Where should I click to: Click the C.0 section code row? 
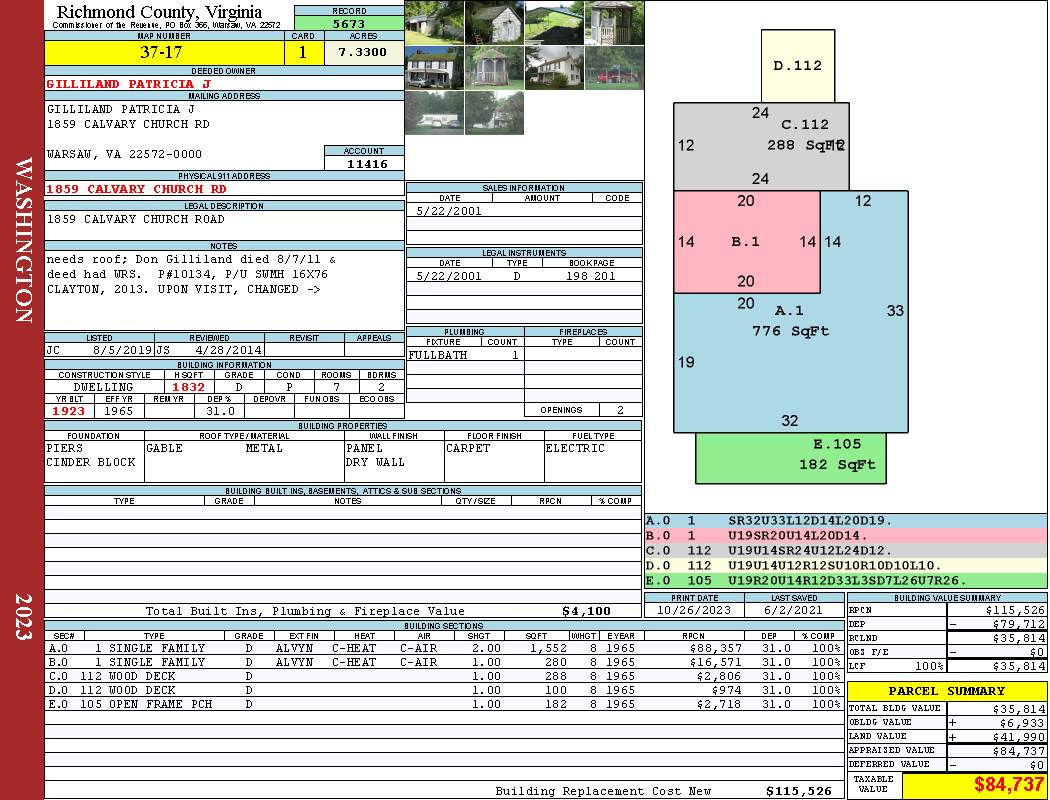click(845, 550)
